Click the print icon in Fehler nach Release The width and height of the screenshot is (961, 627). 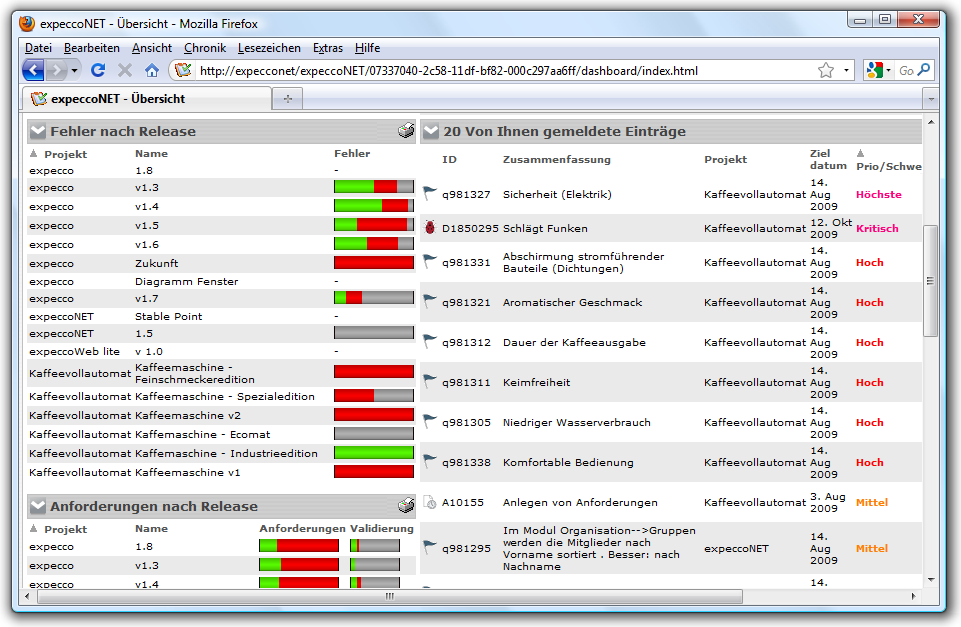[405, 131]
